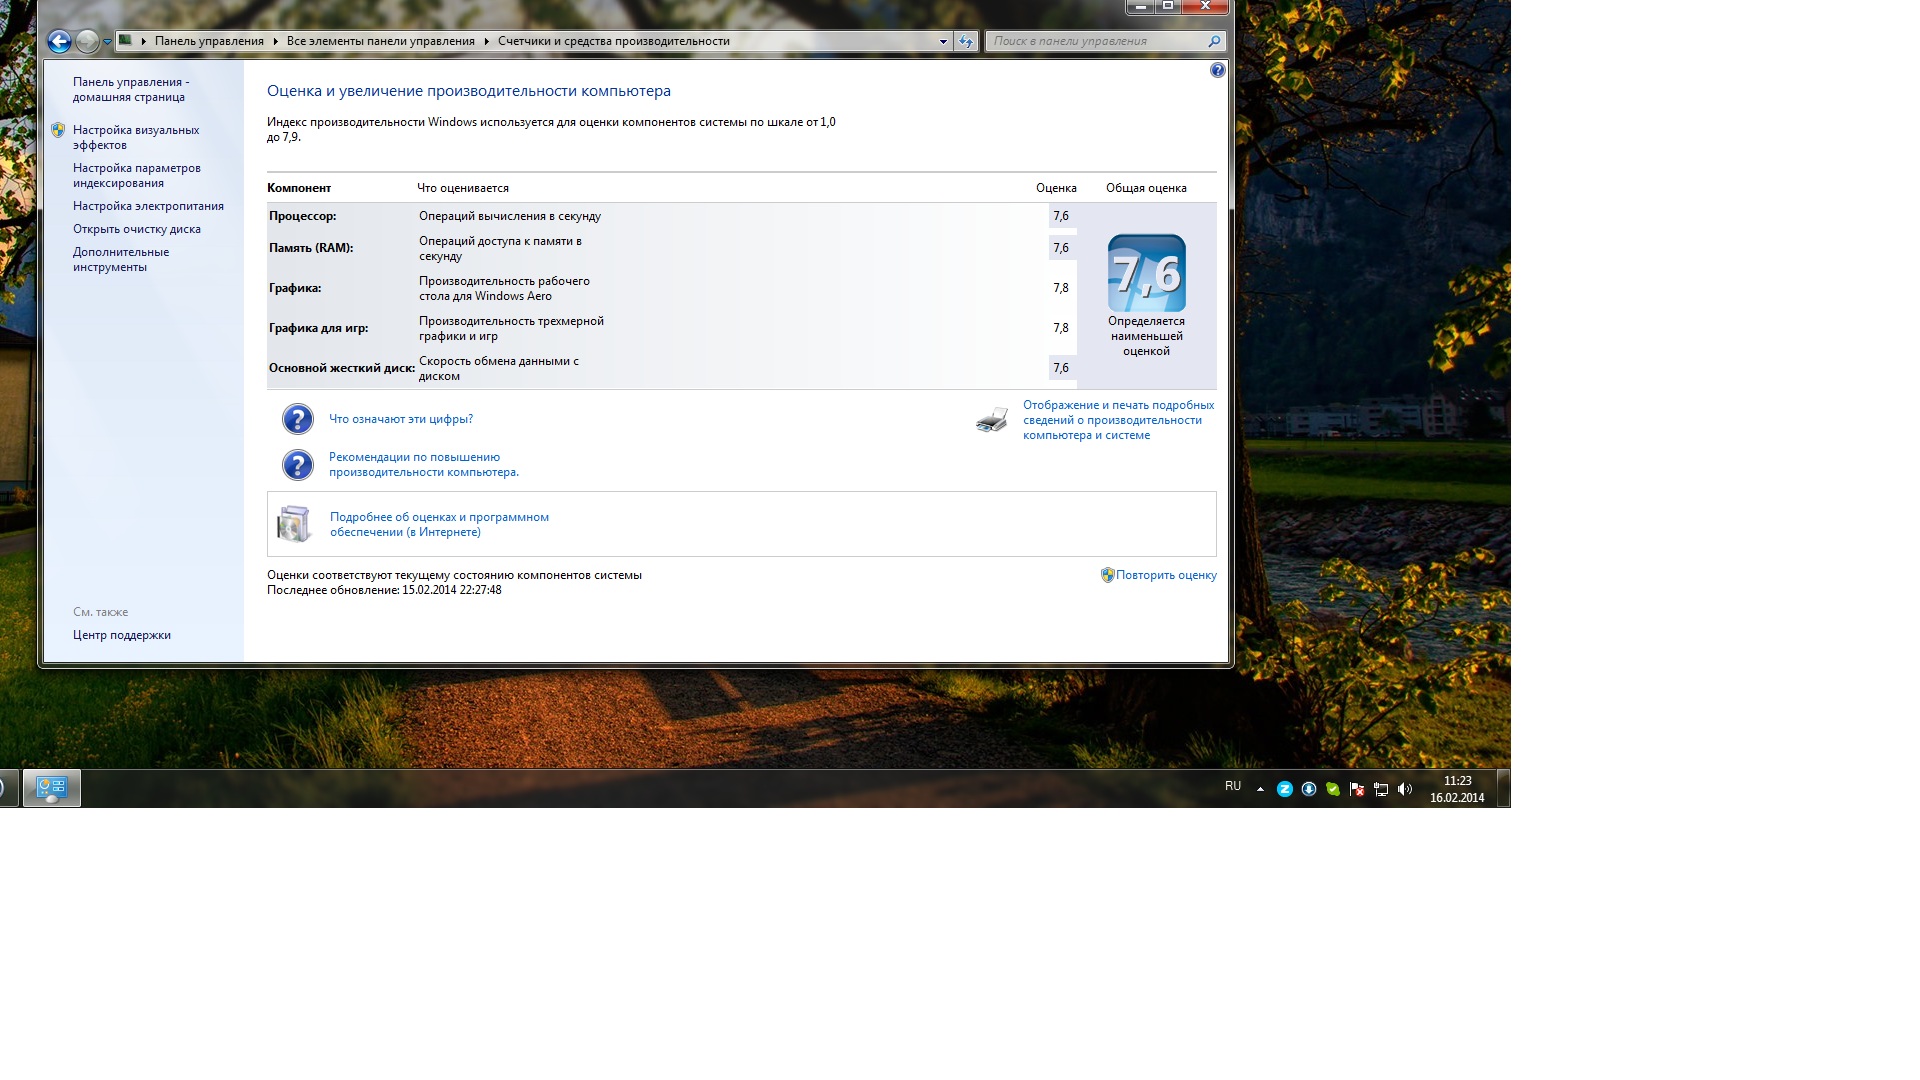Click the network connection tray icon

pos(1381,789)
